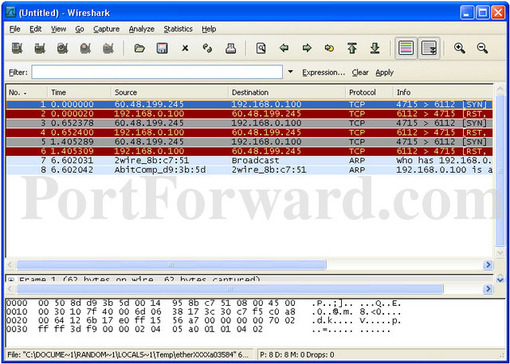The image size is (510, 364).
Task: Jump to first packet icon
Action: 352,48
